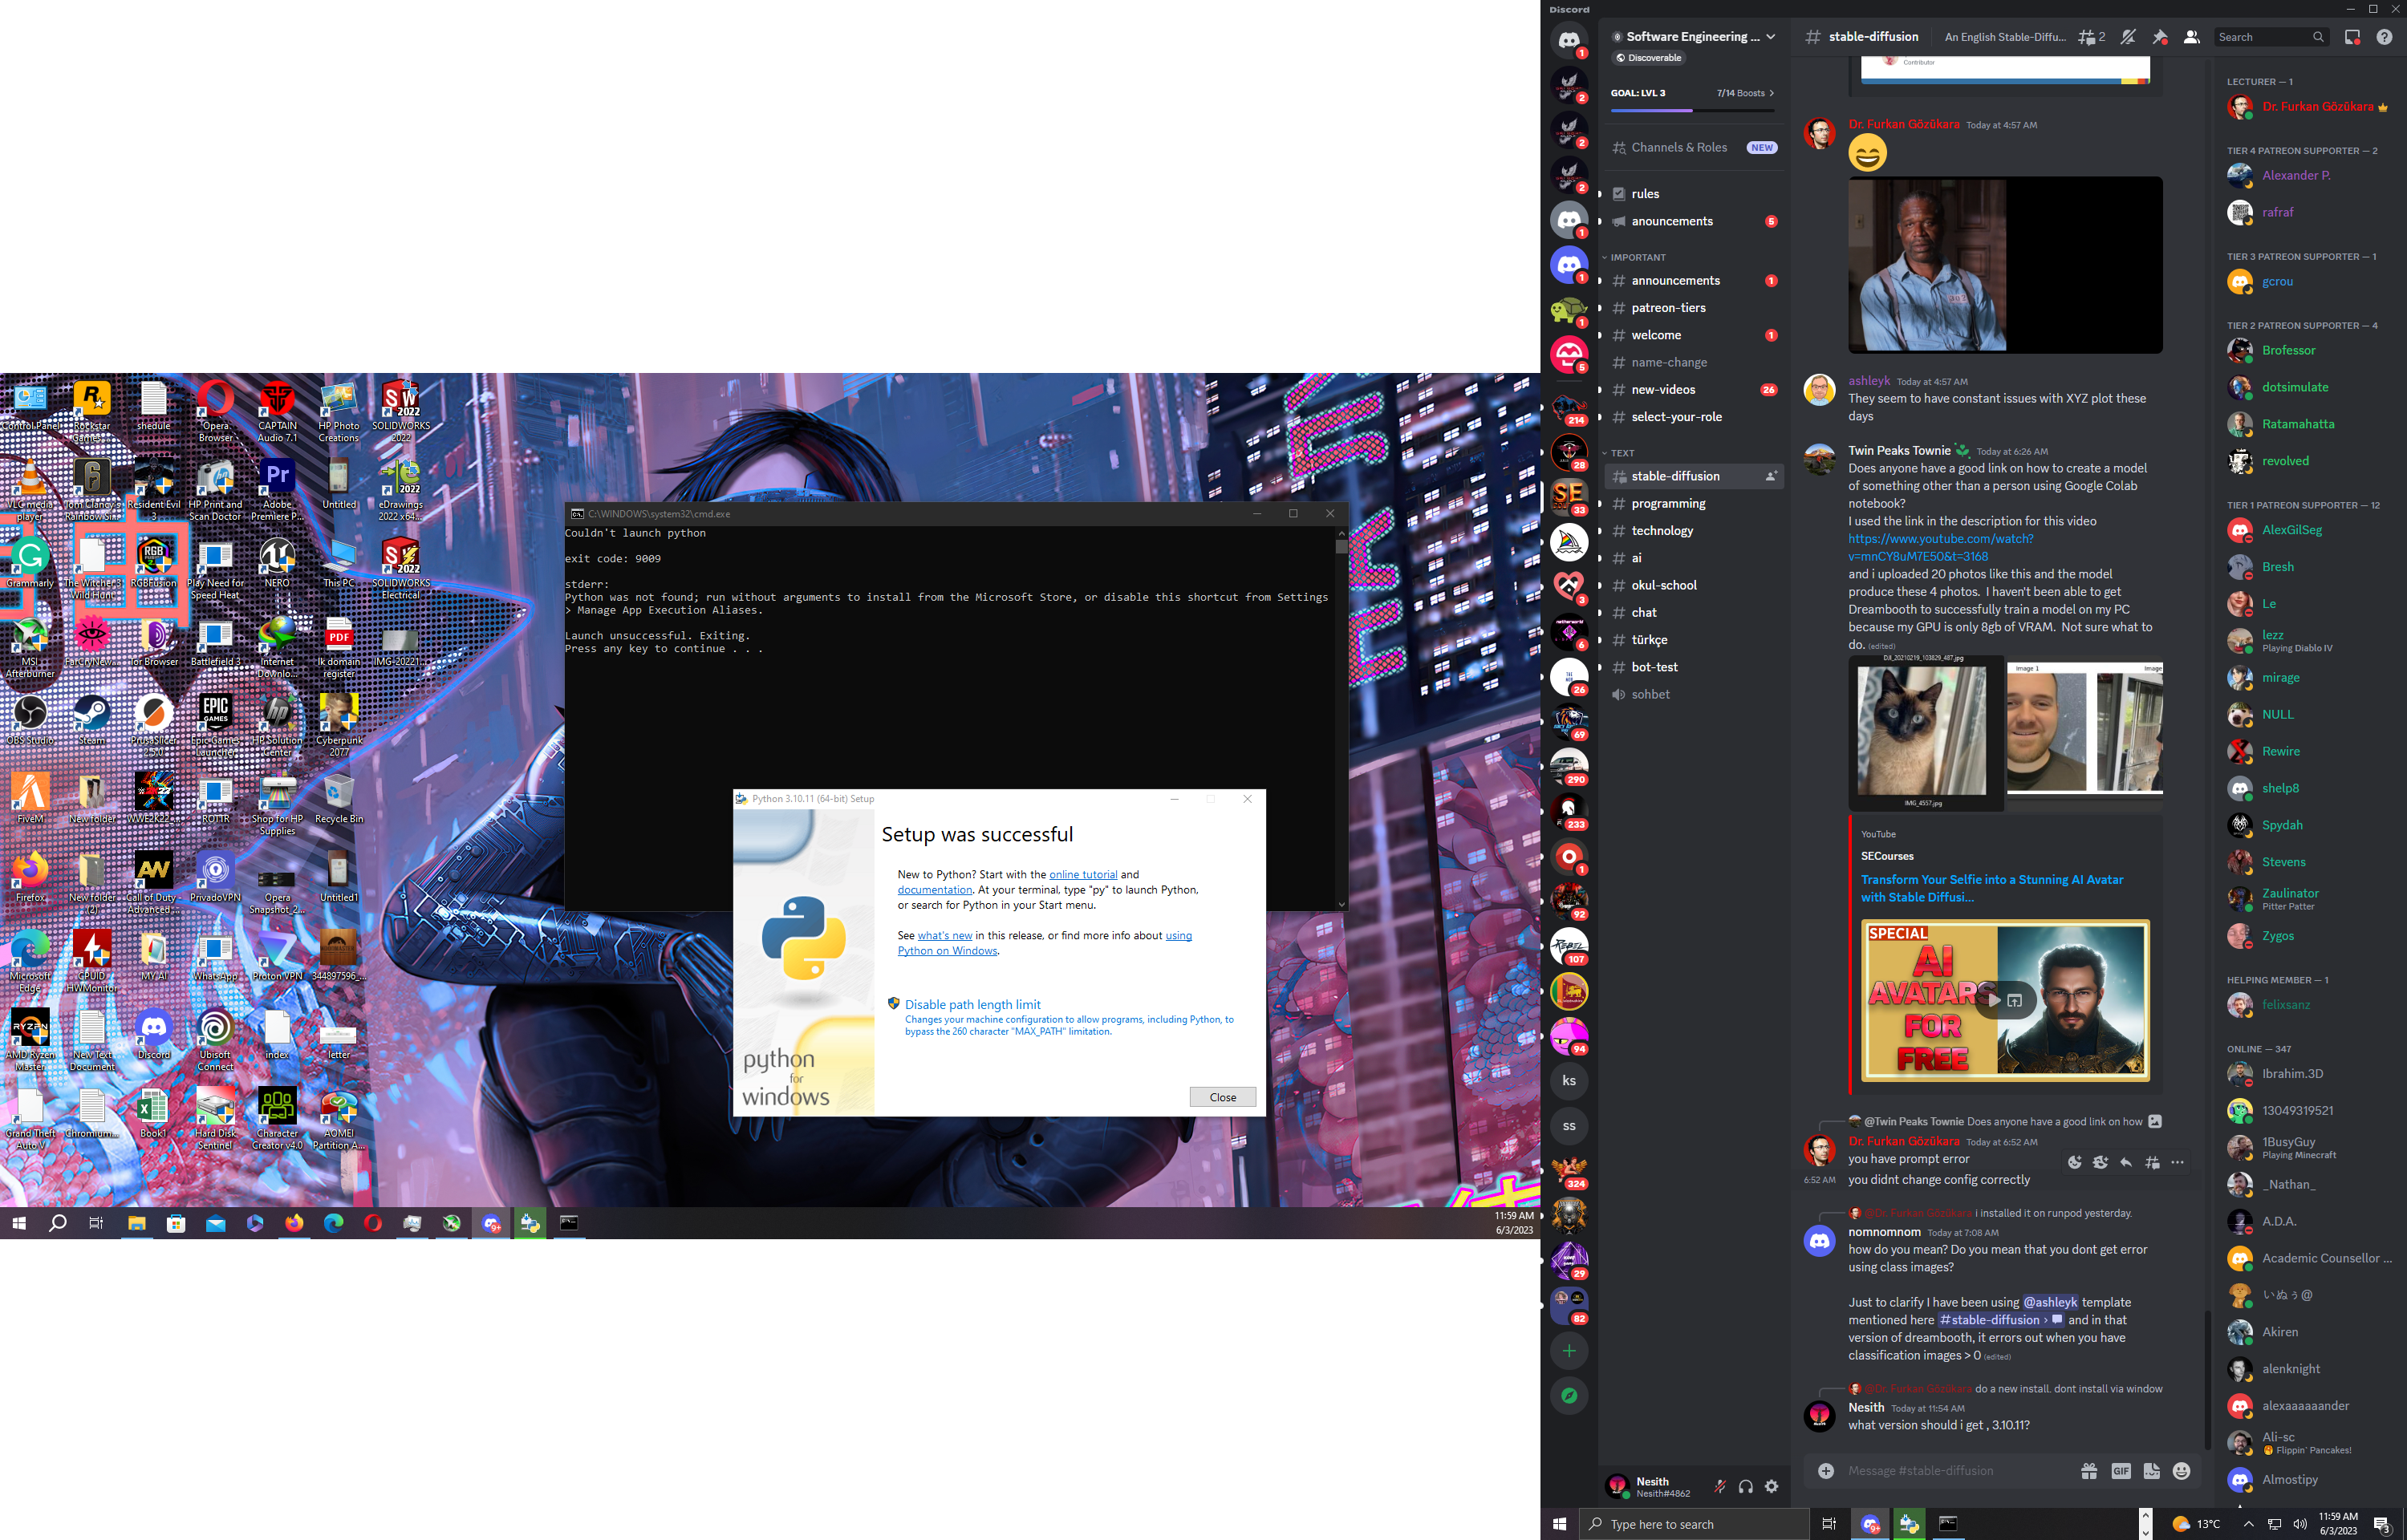
Task: Open the pinned messages icon
Action: pyautogui.click(x=2160, y=37)
